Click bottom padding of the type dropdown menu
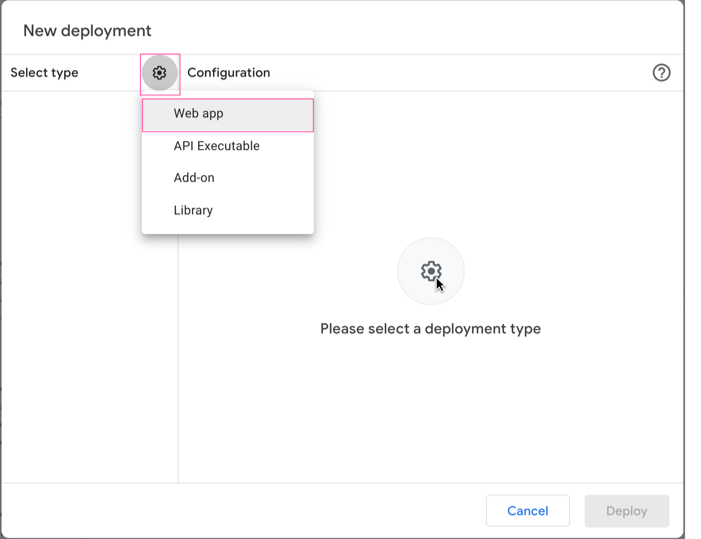The height and width of the screenshot is (539, 701). (x=228, y=230)
